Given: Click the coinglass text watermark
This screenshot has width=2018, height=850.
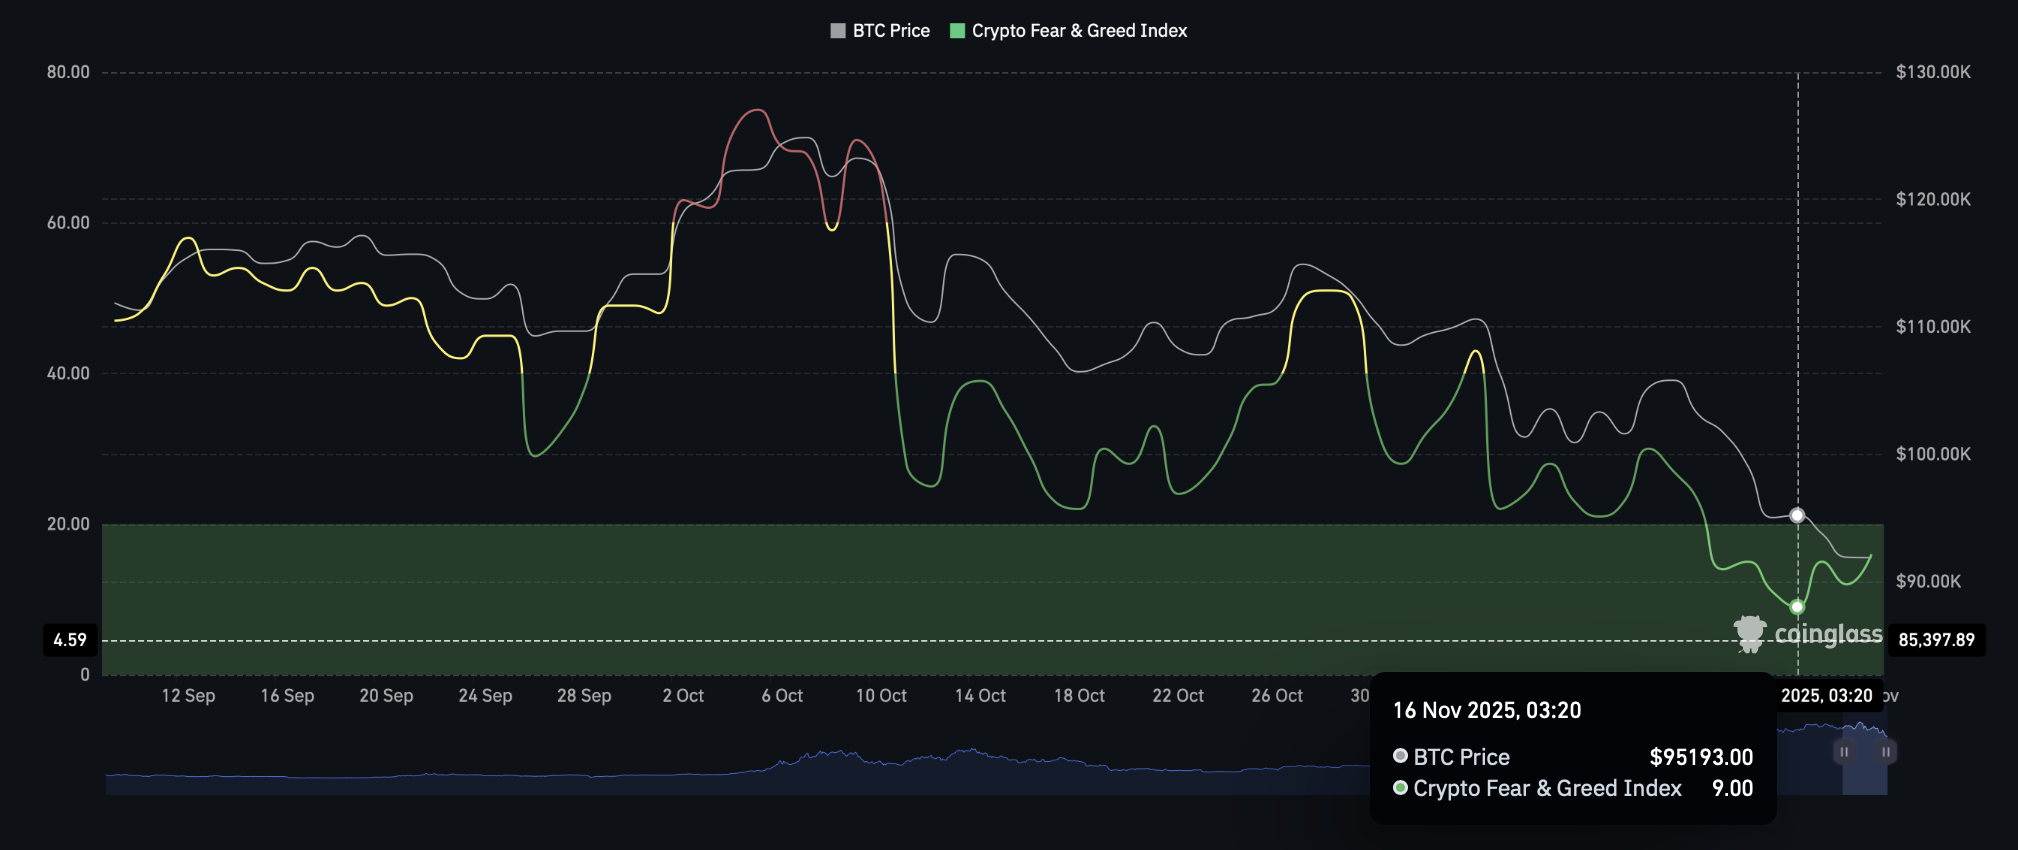Looking at the screenshot, I should (x=1828, y=634).
